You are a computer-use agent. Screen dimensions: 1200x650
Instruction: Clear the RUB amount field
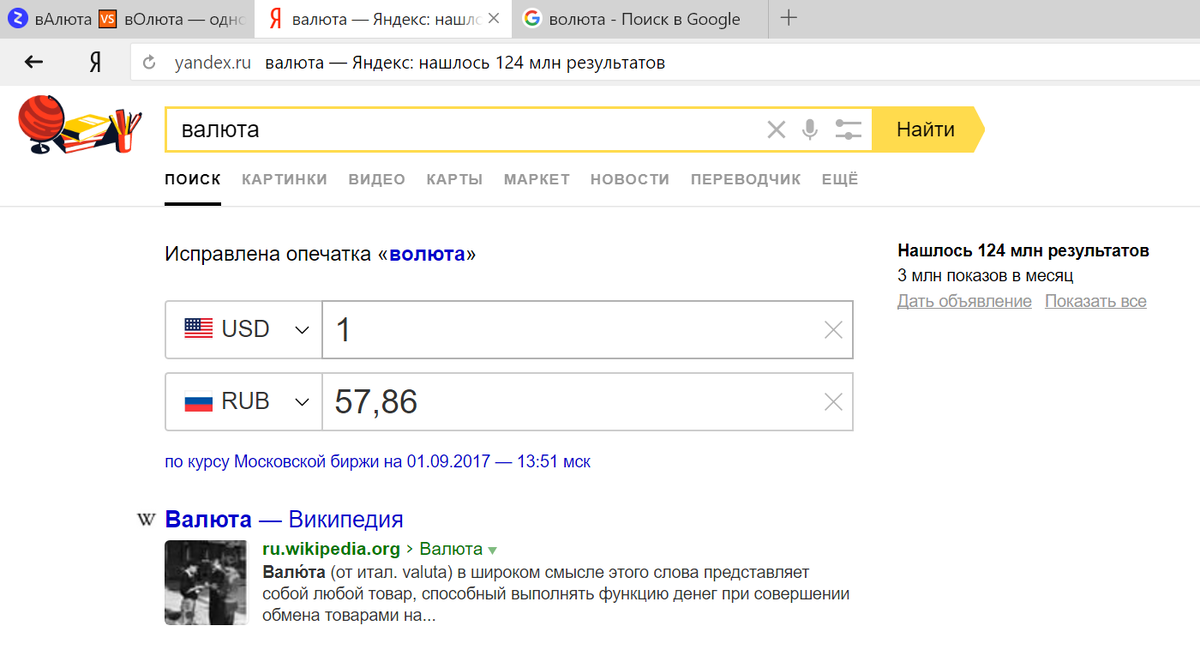tap(833, 402)
